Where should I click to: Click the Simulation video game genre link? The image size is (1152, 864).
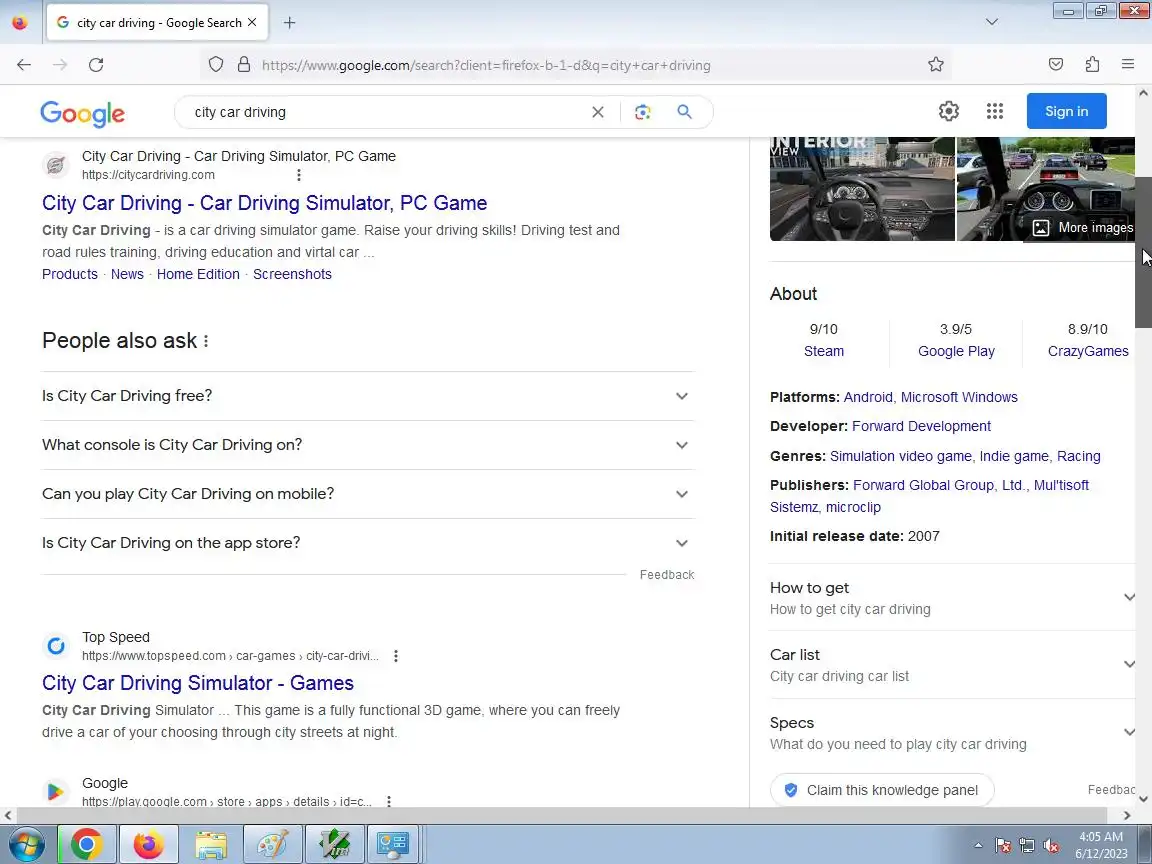[900, 456]
